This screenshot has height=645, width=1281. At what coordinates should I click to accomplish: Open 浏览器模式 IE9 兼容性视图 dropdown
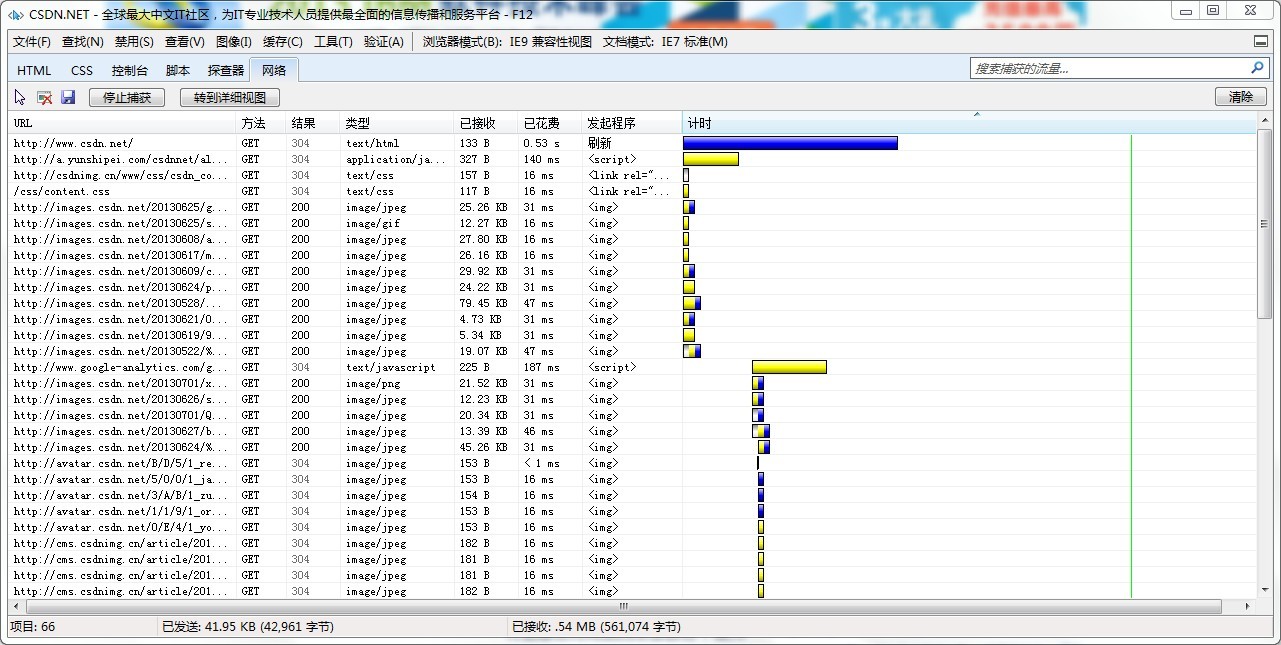(x=507, y=42)
